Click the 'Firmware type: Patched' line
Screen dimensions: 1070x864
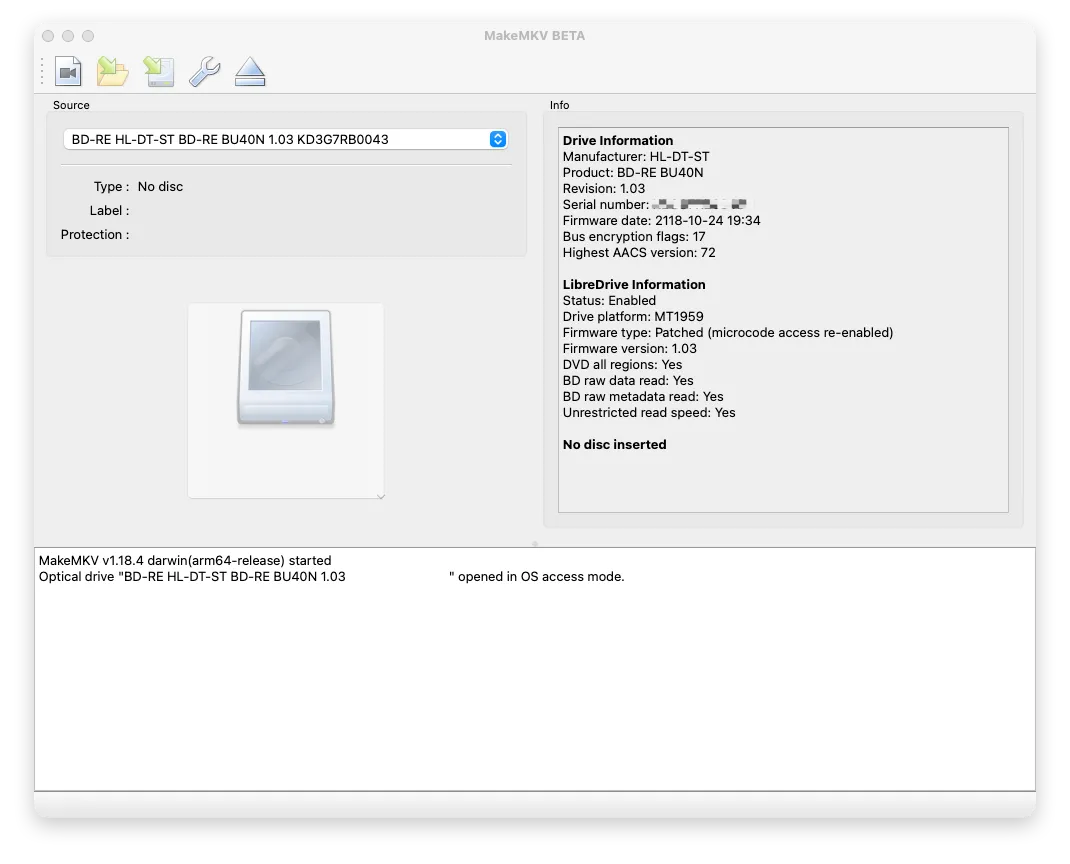(727, 332)
